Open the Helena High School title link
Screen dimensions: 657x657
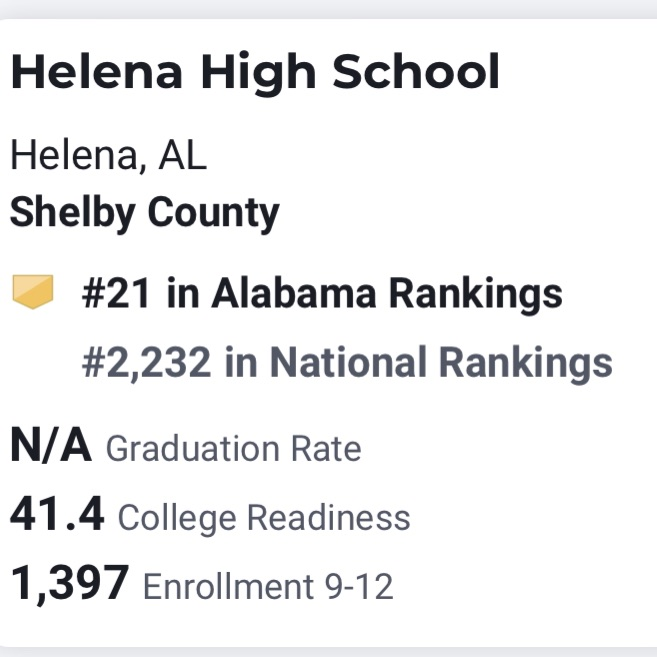coord(255,72)
